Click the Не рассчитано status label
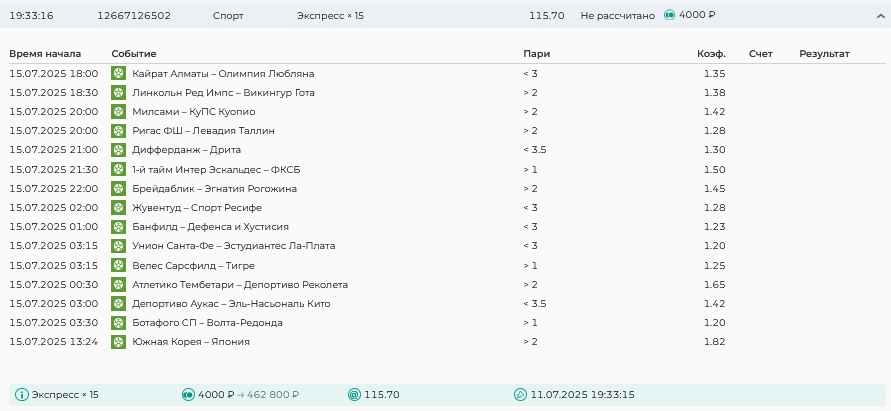This screenshot has height=411, width=891. 617,16
